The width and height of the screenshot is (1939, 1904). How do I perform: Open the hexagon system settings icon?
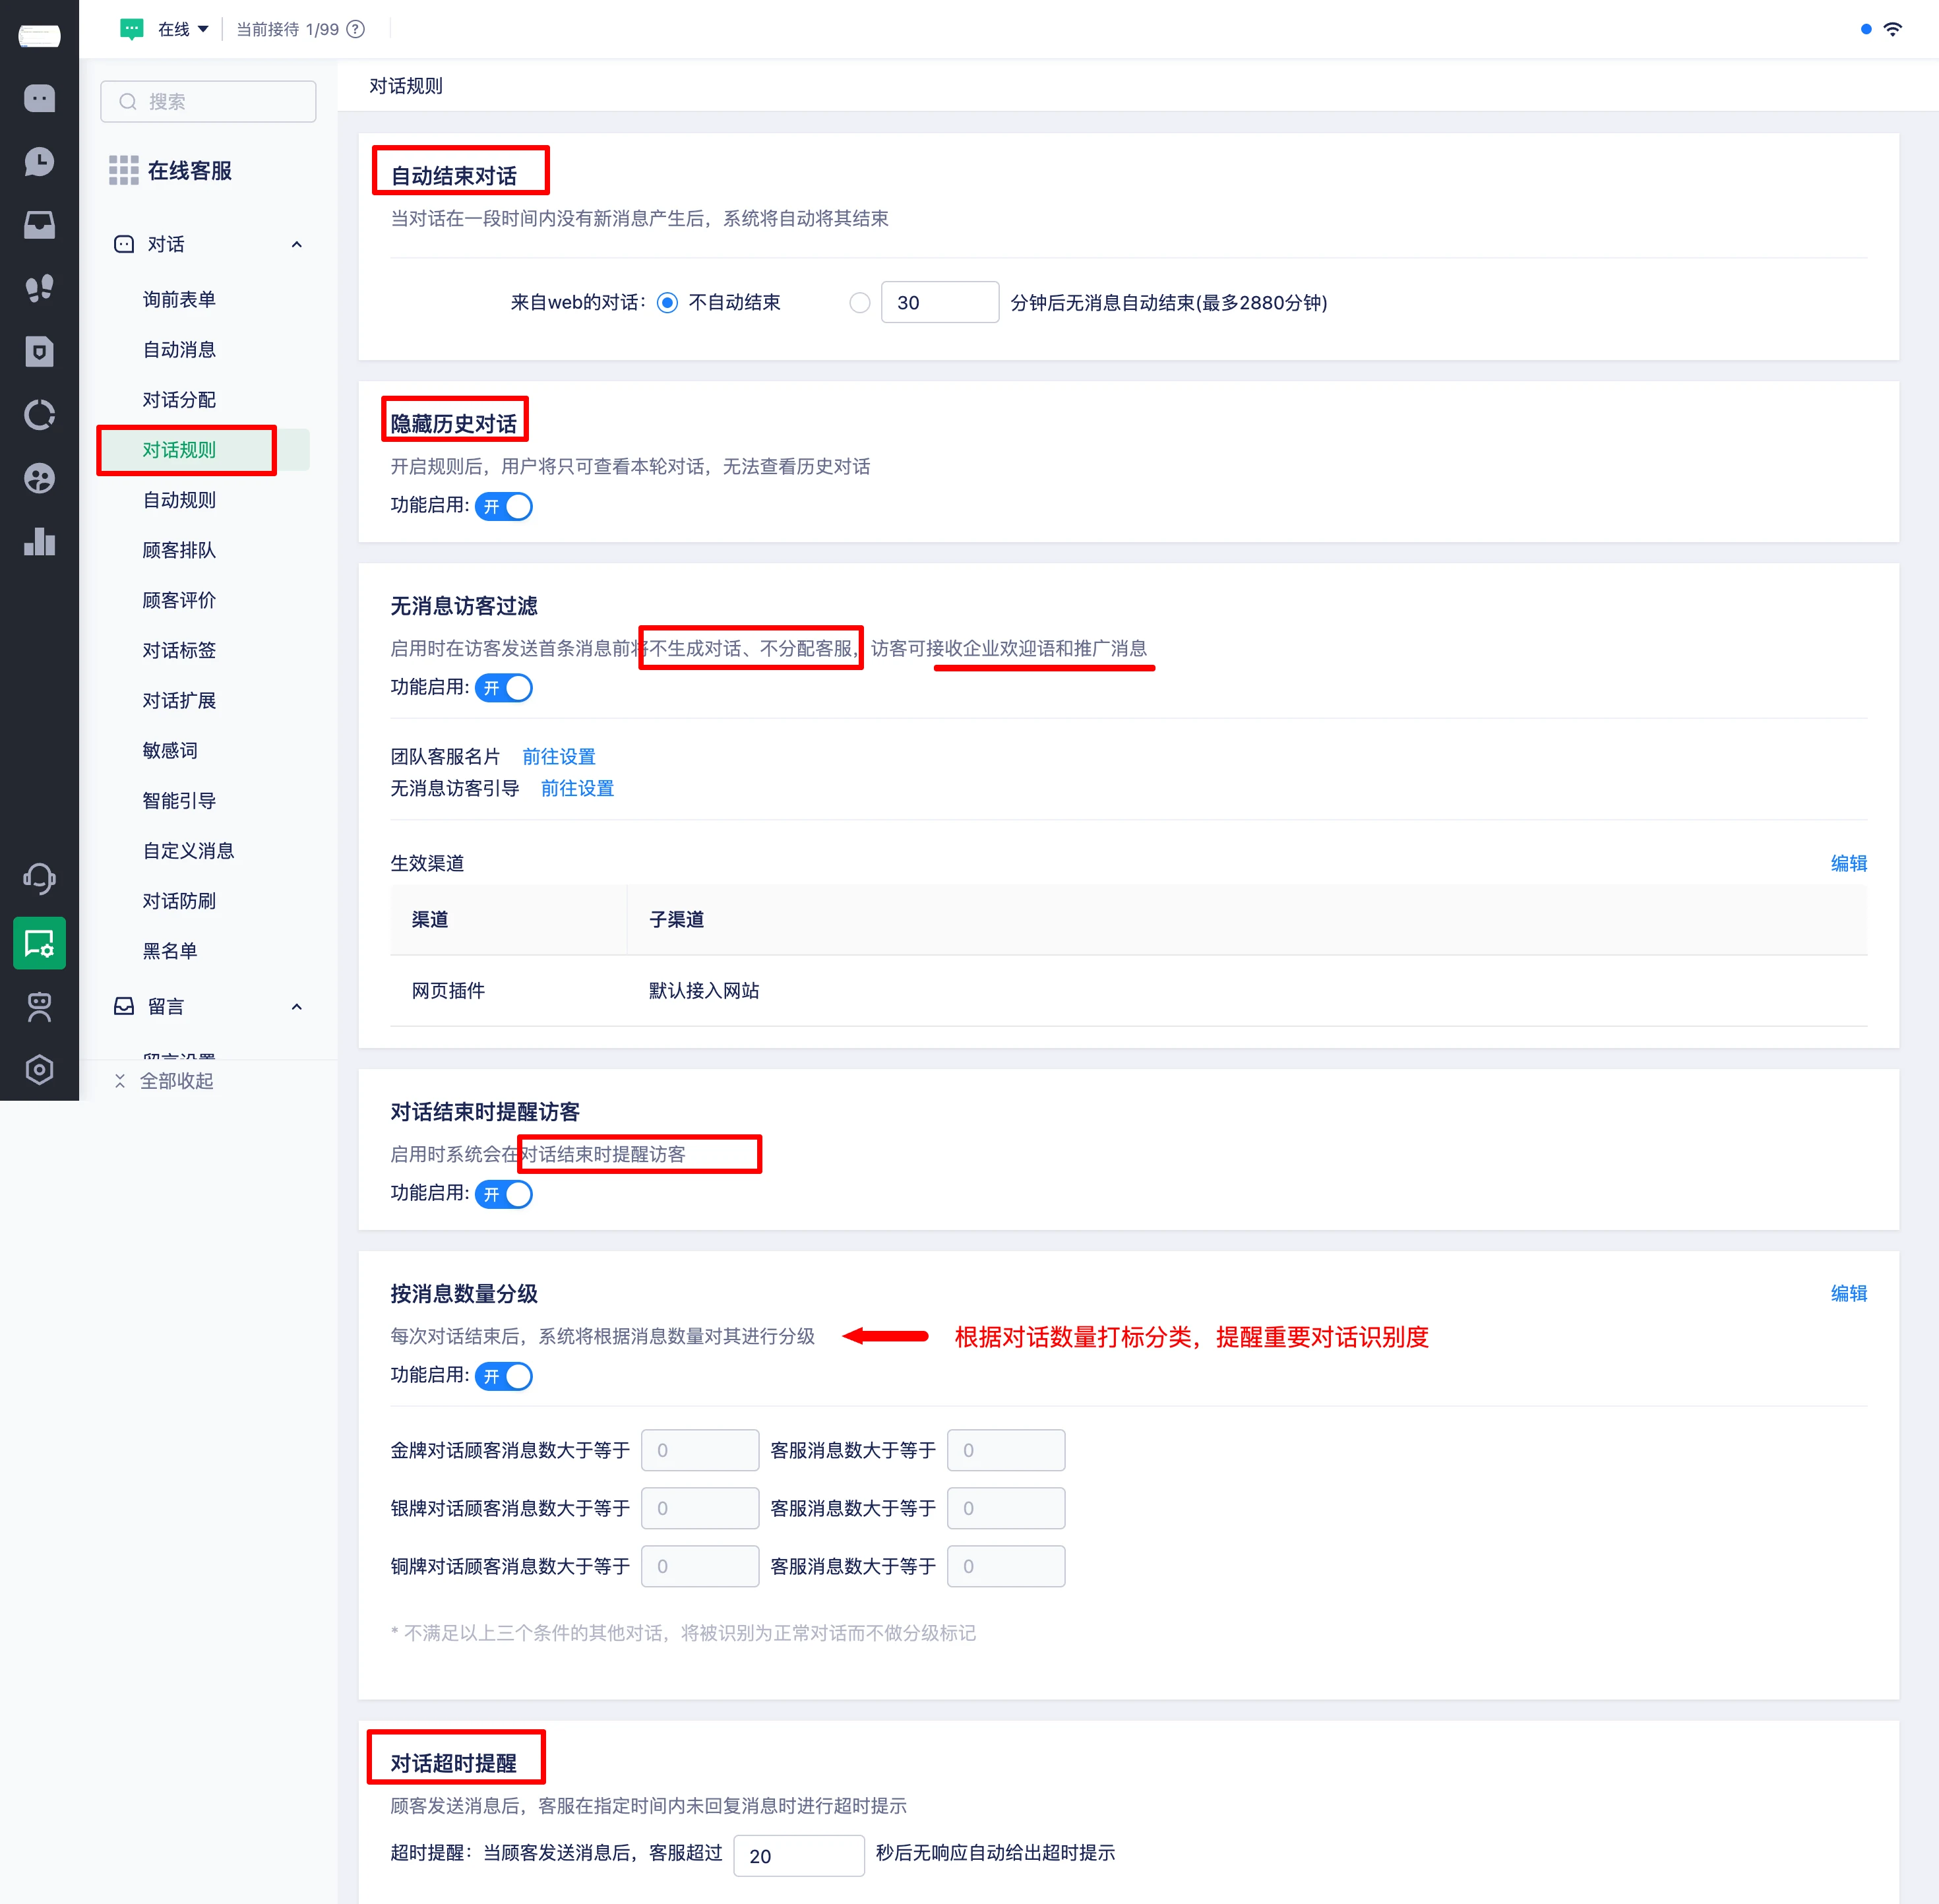point(39,1069)
